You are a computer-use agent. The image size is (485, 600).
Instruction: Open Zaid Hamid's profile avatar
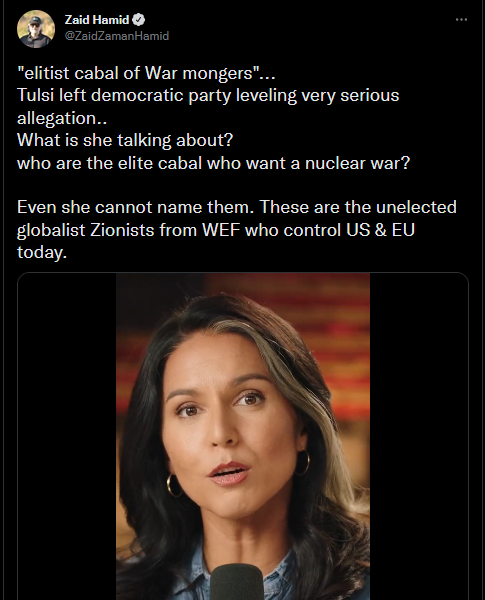click(36, 29)
